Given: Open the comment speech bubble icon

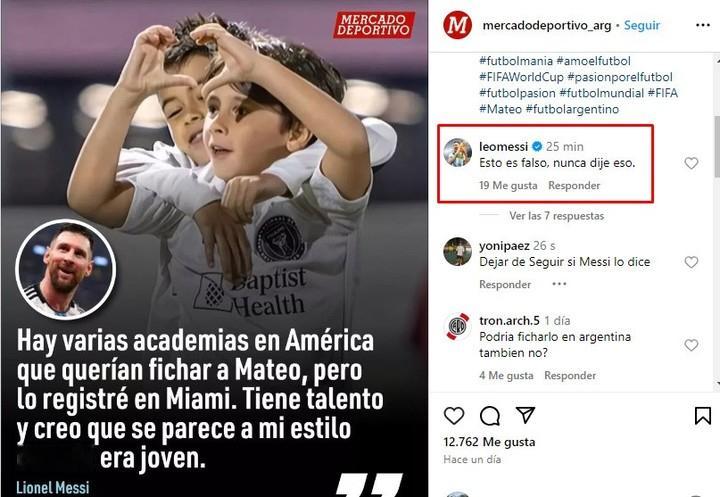Looking at the screenshot, I should click(x=489, y=416).
